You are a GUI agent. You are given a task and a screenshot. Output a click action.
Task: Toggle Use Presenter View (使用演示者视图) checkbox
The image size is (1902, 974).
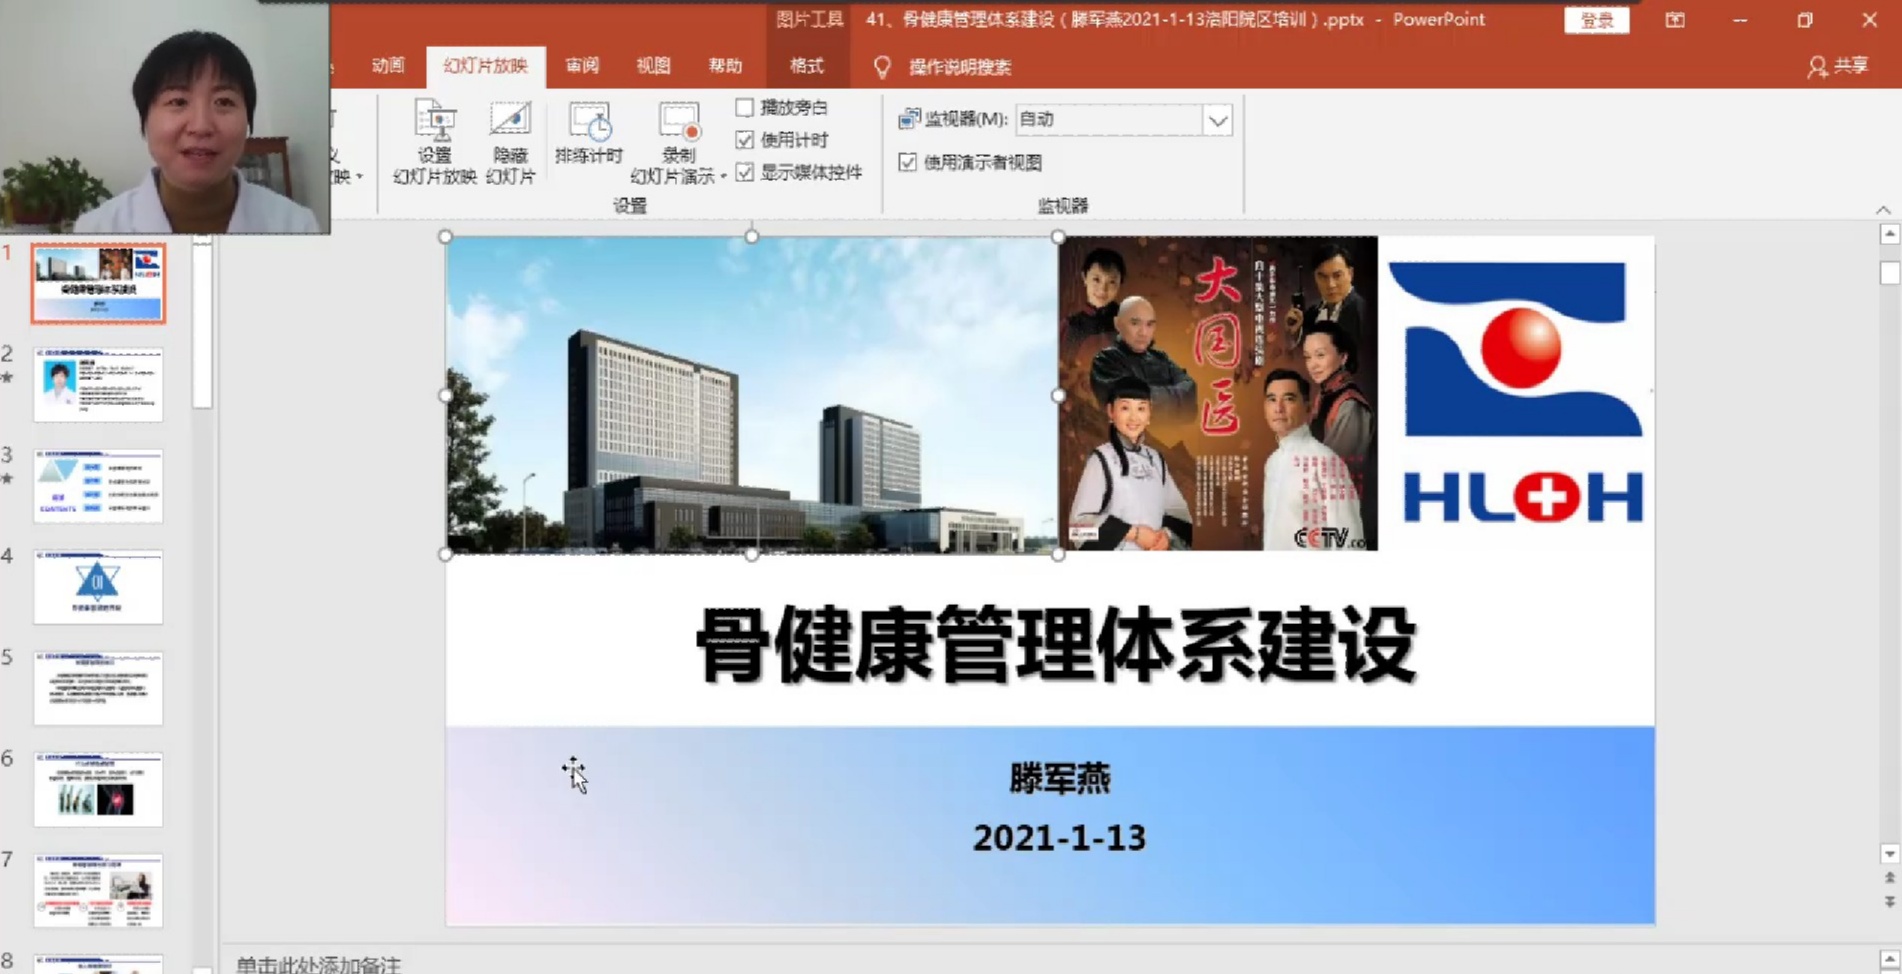(908, 162)
